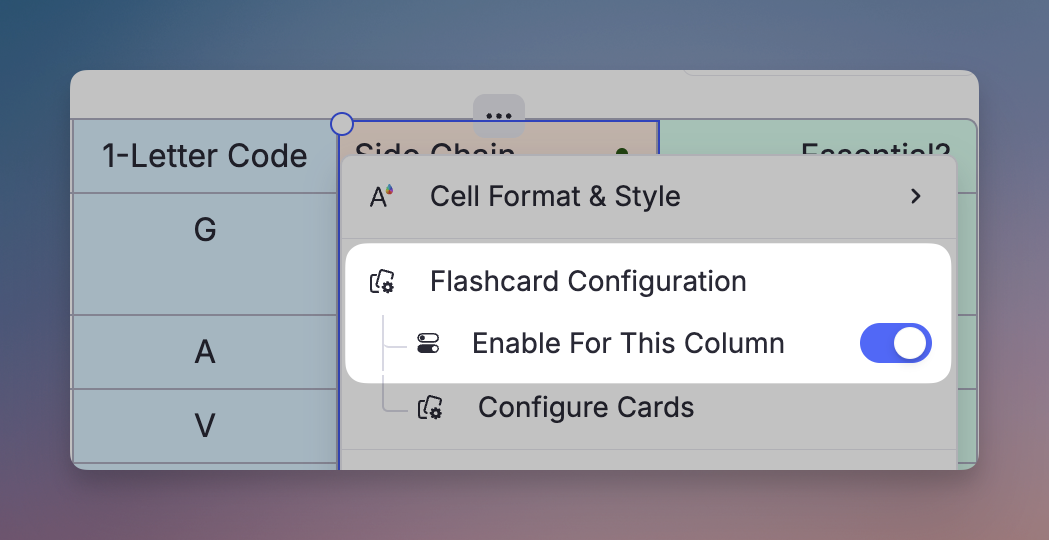Click the Flashcard Configuration card-gear icon

tap(381, 282)
